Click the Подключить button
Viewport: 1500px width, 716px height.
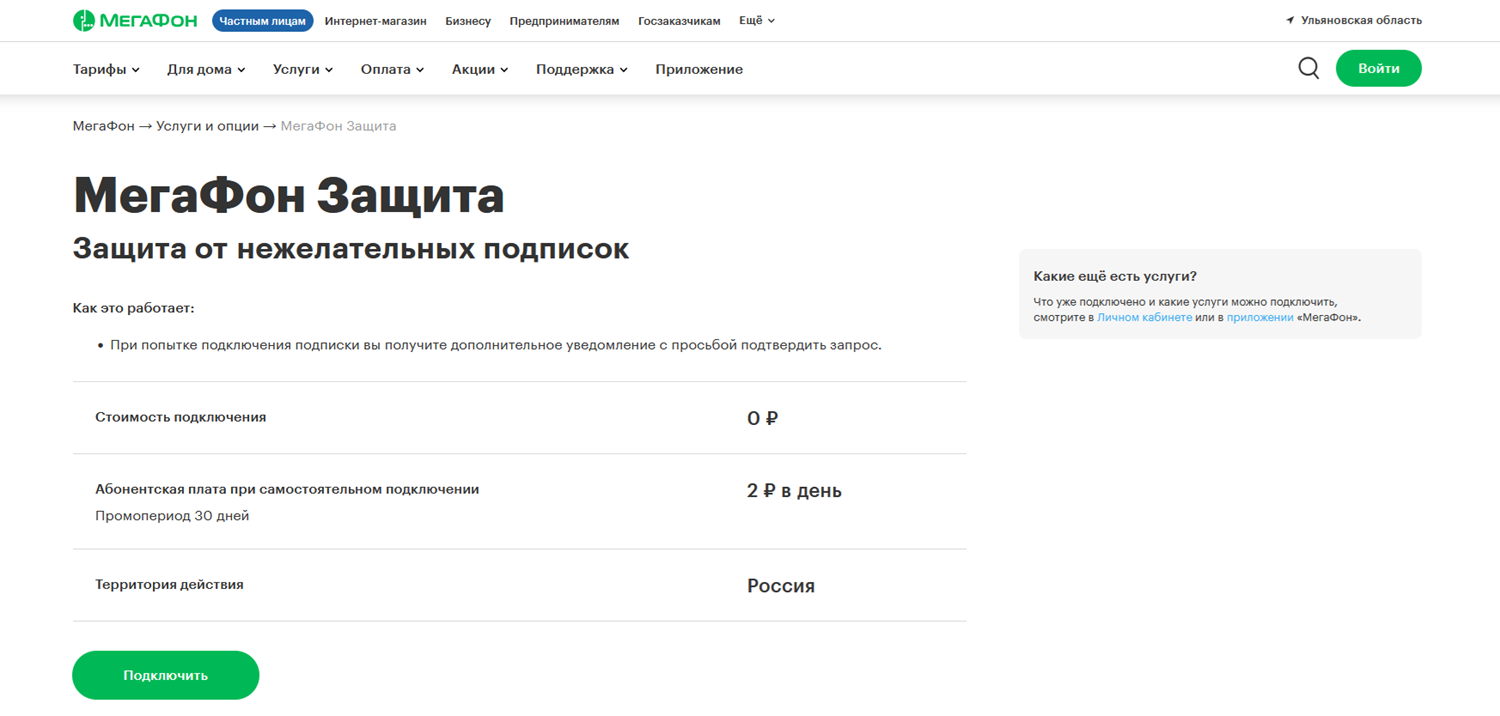coord(166,675)
